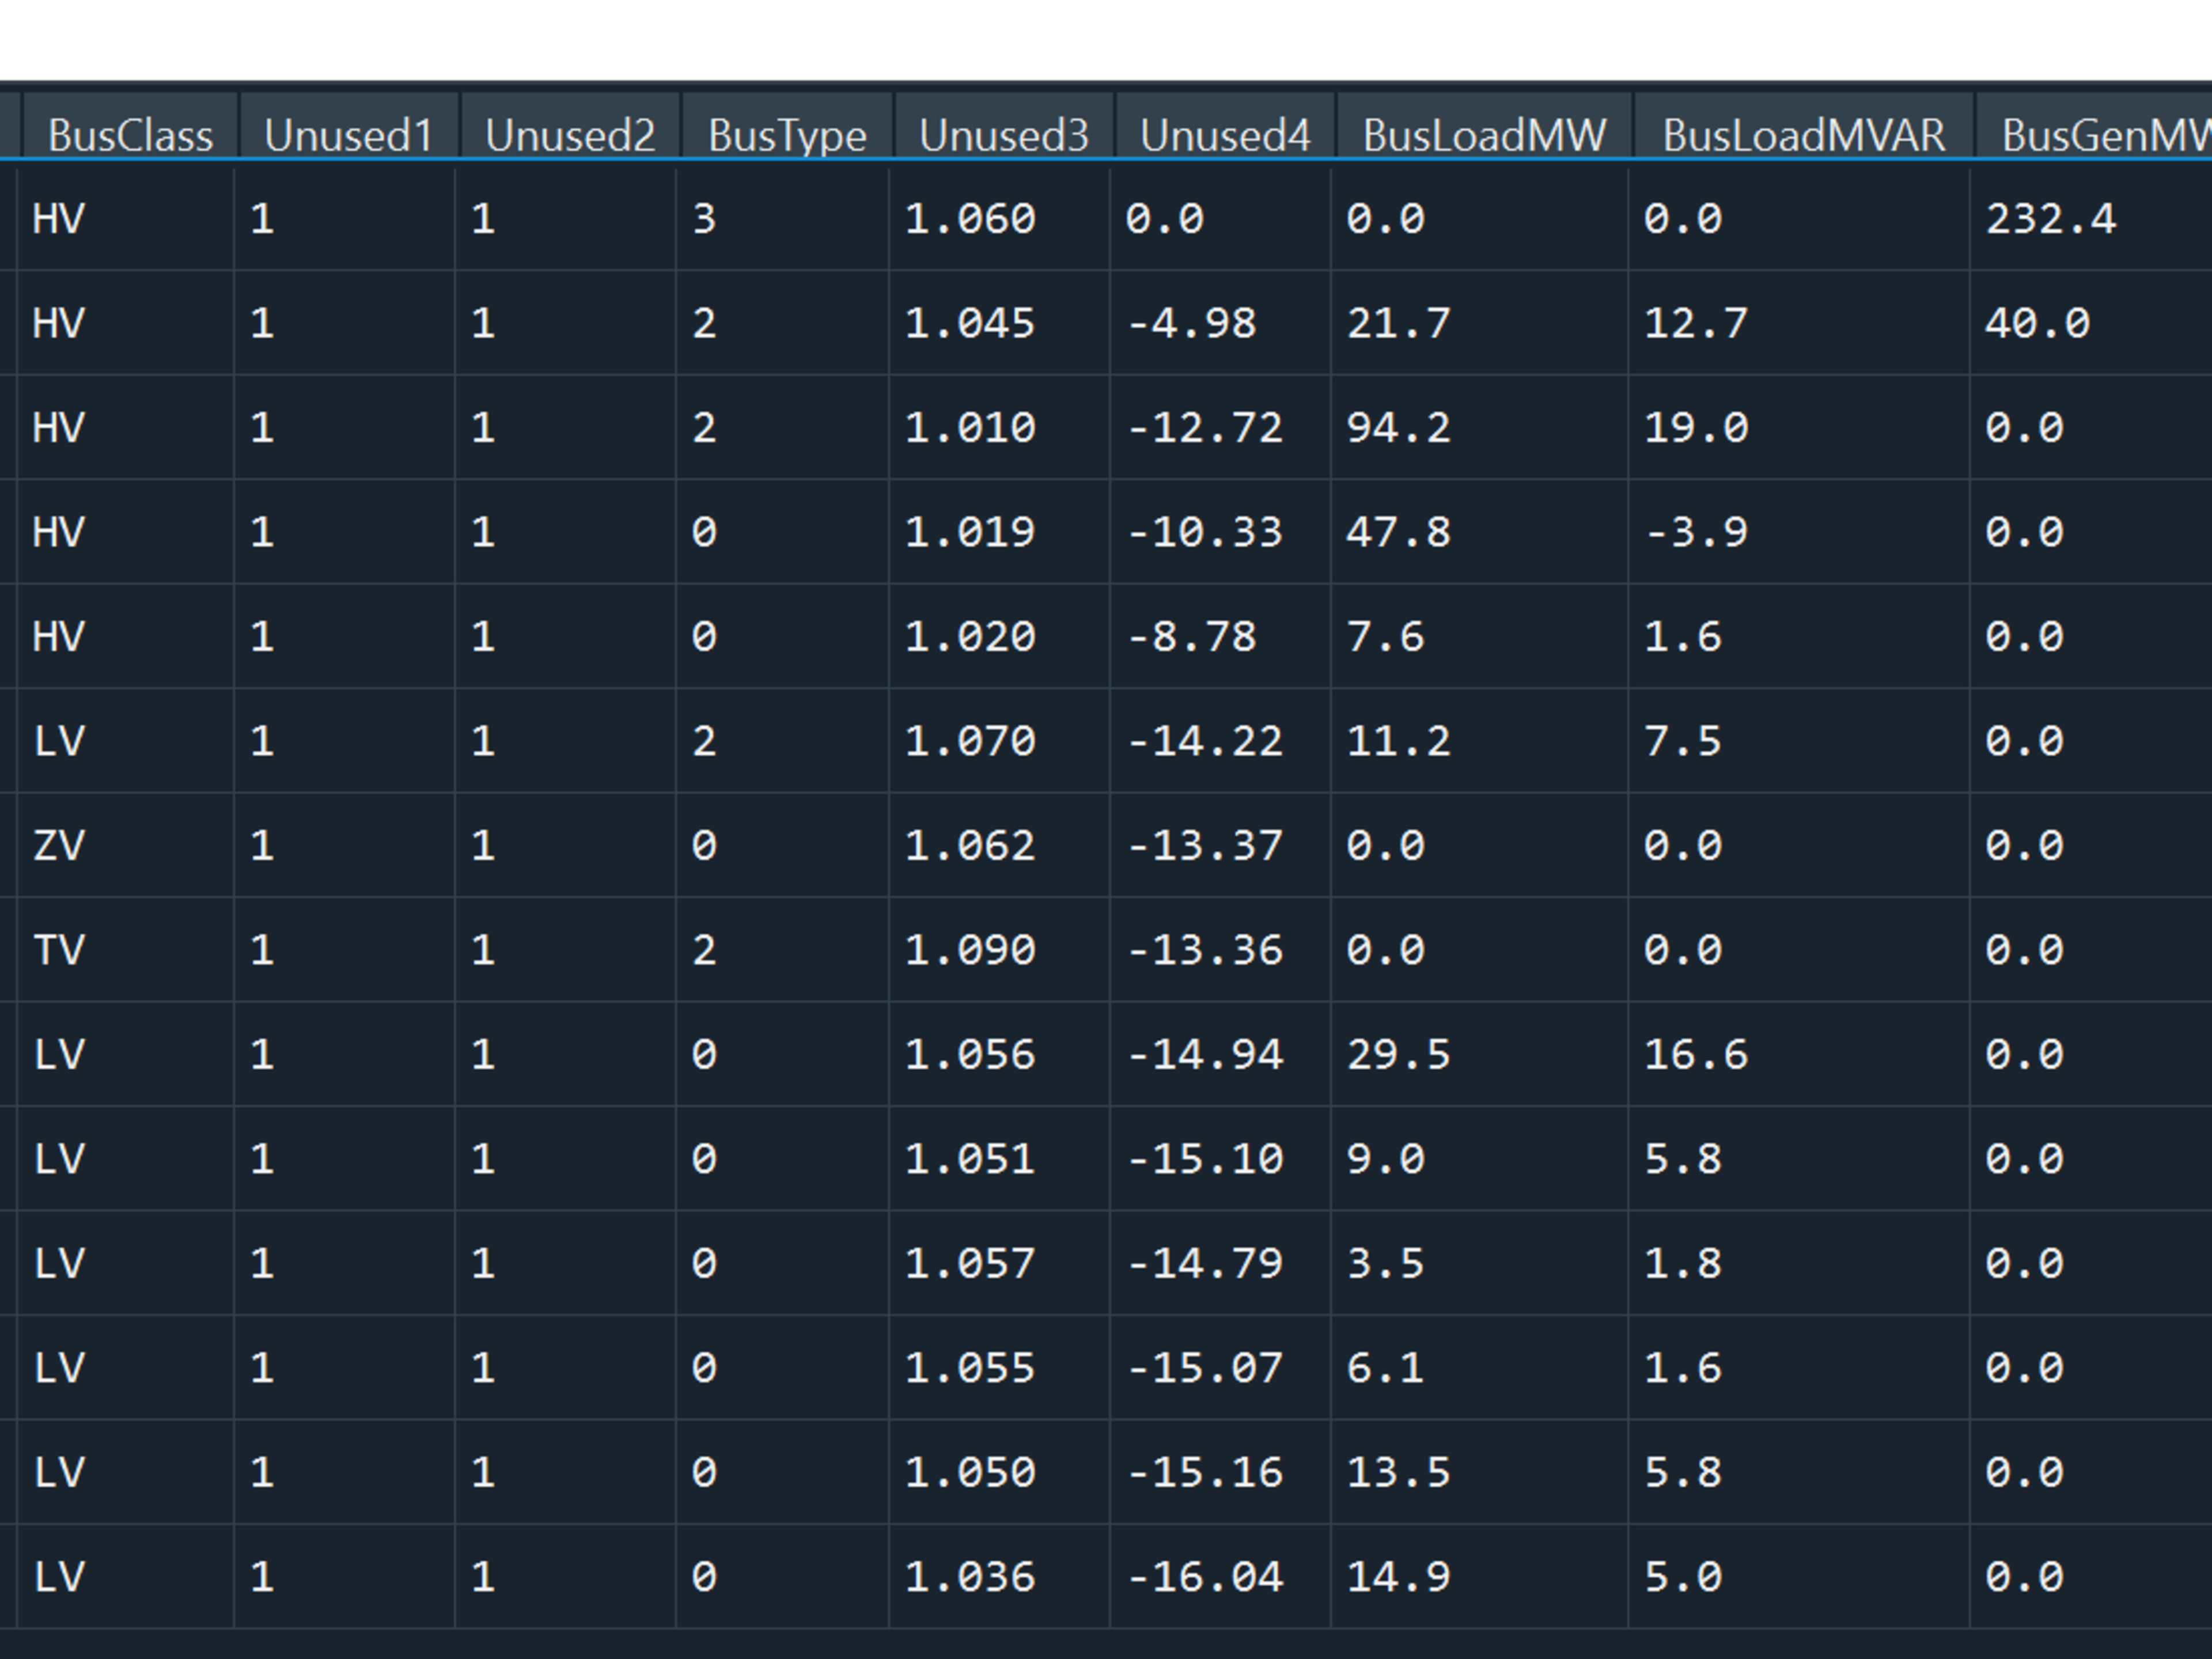Click the MVAR cell showing -3.9
The width and height of the screenshot is (2212, 1659).
(1695, 532)
